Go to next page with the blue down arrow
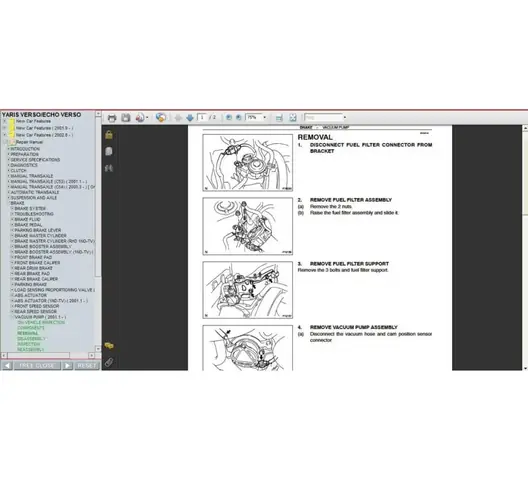 coord(190,118)
